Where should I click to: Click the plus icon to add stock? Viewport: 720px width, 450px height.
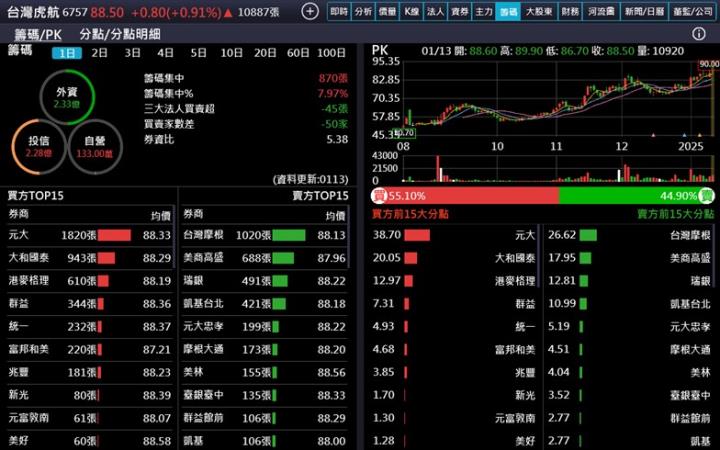(310, 11)
